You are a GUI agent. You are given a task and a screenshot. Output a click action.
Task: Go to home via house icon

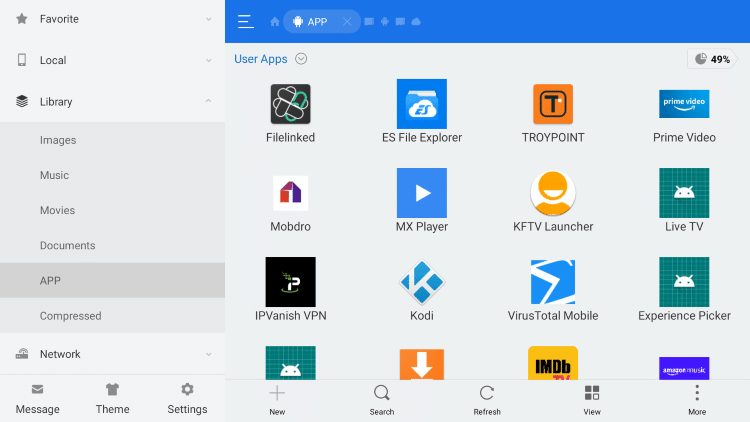[x=275, y=22]
